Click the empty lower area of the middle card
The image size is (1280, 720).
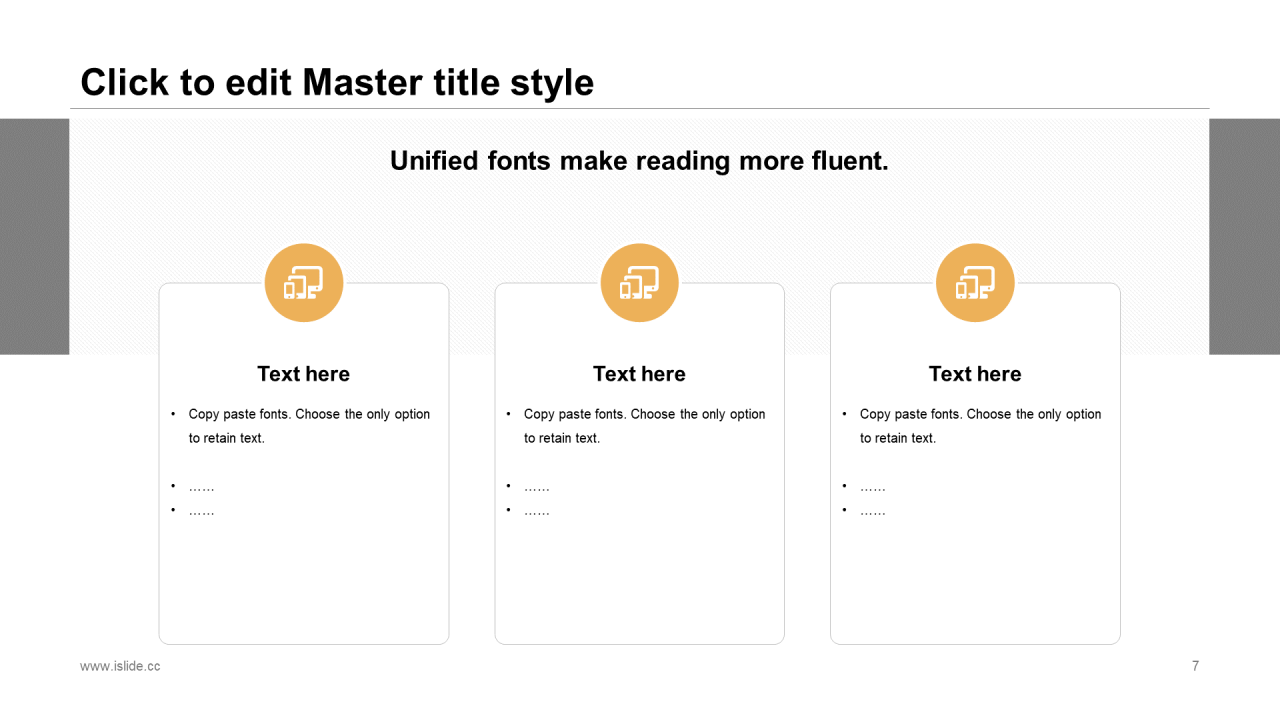pyautogui.click(x=640, y=580)
